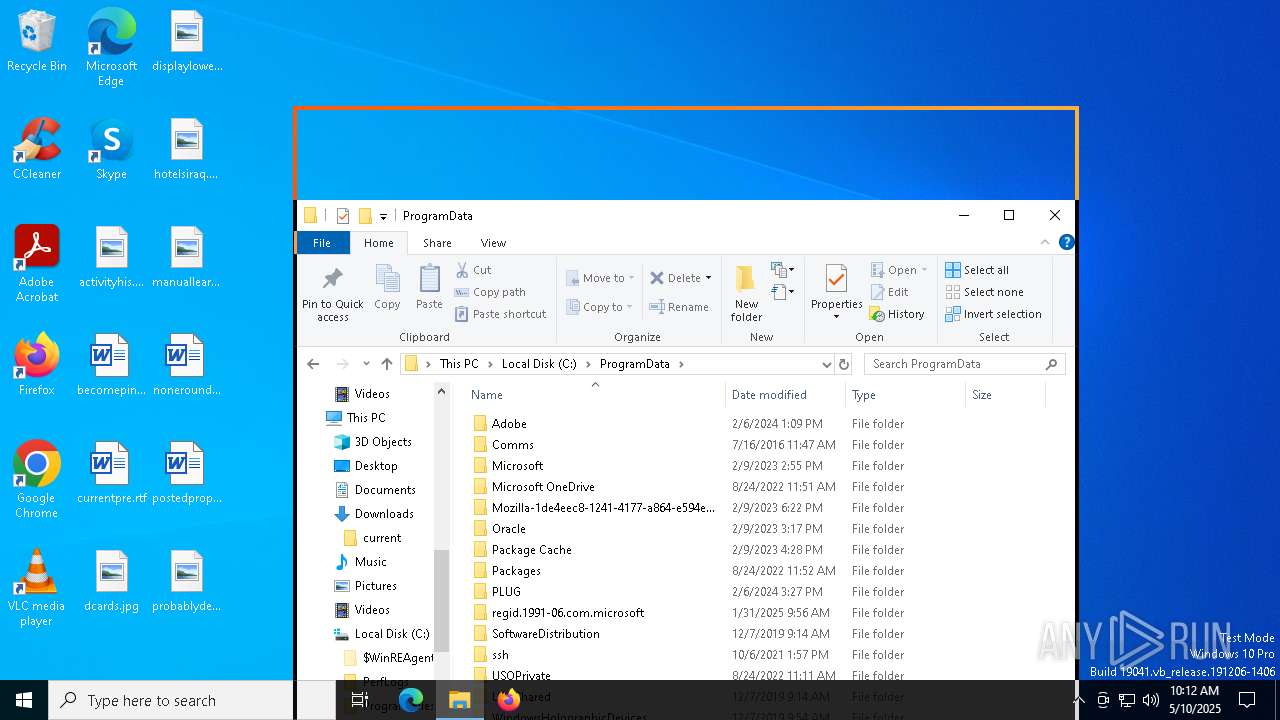Screen dimensions: 1280x720
Task: Select the Oracle folder
Action: pos(508,529)
